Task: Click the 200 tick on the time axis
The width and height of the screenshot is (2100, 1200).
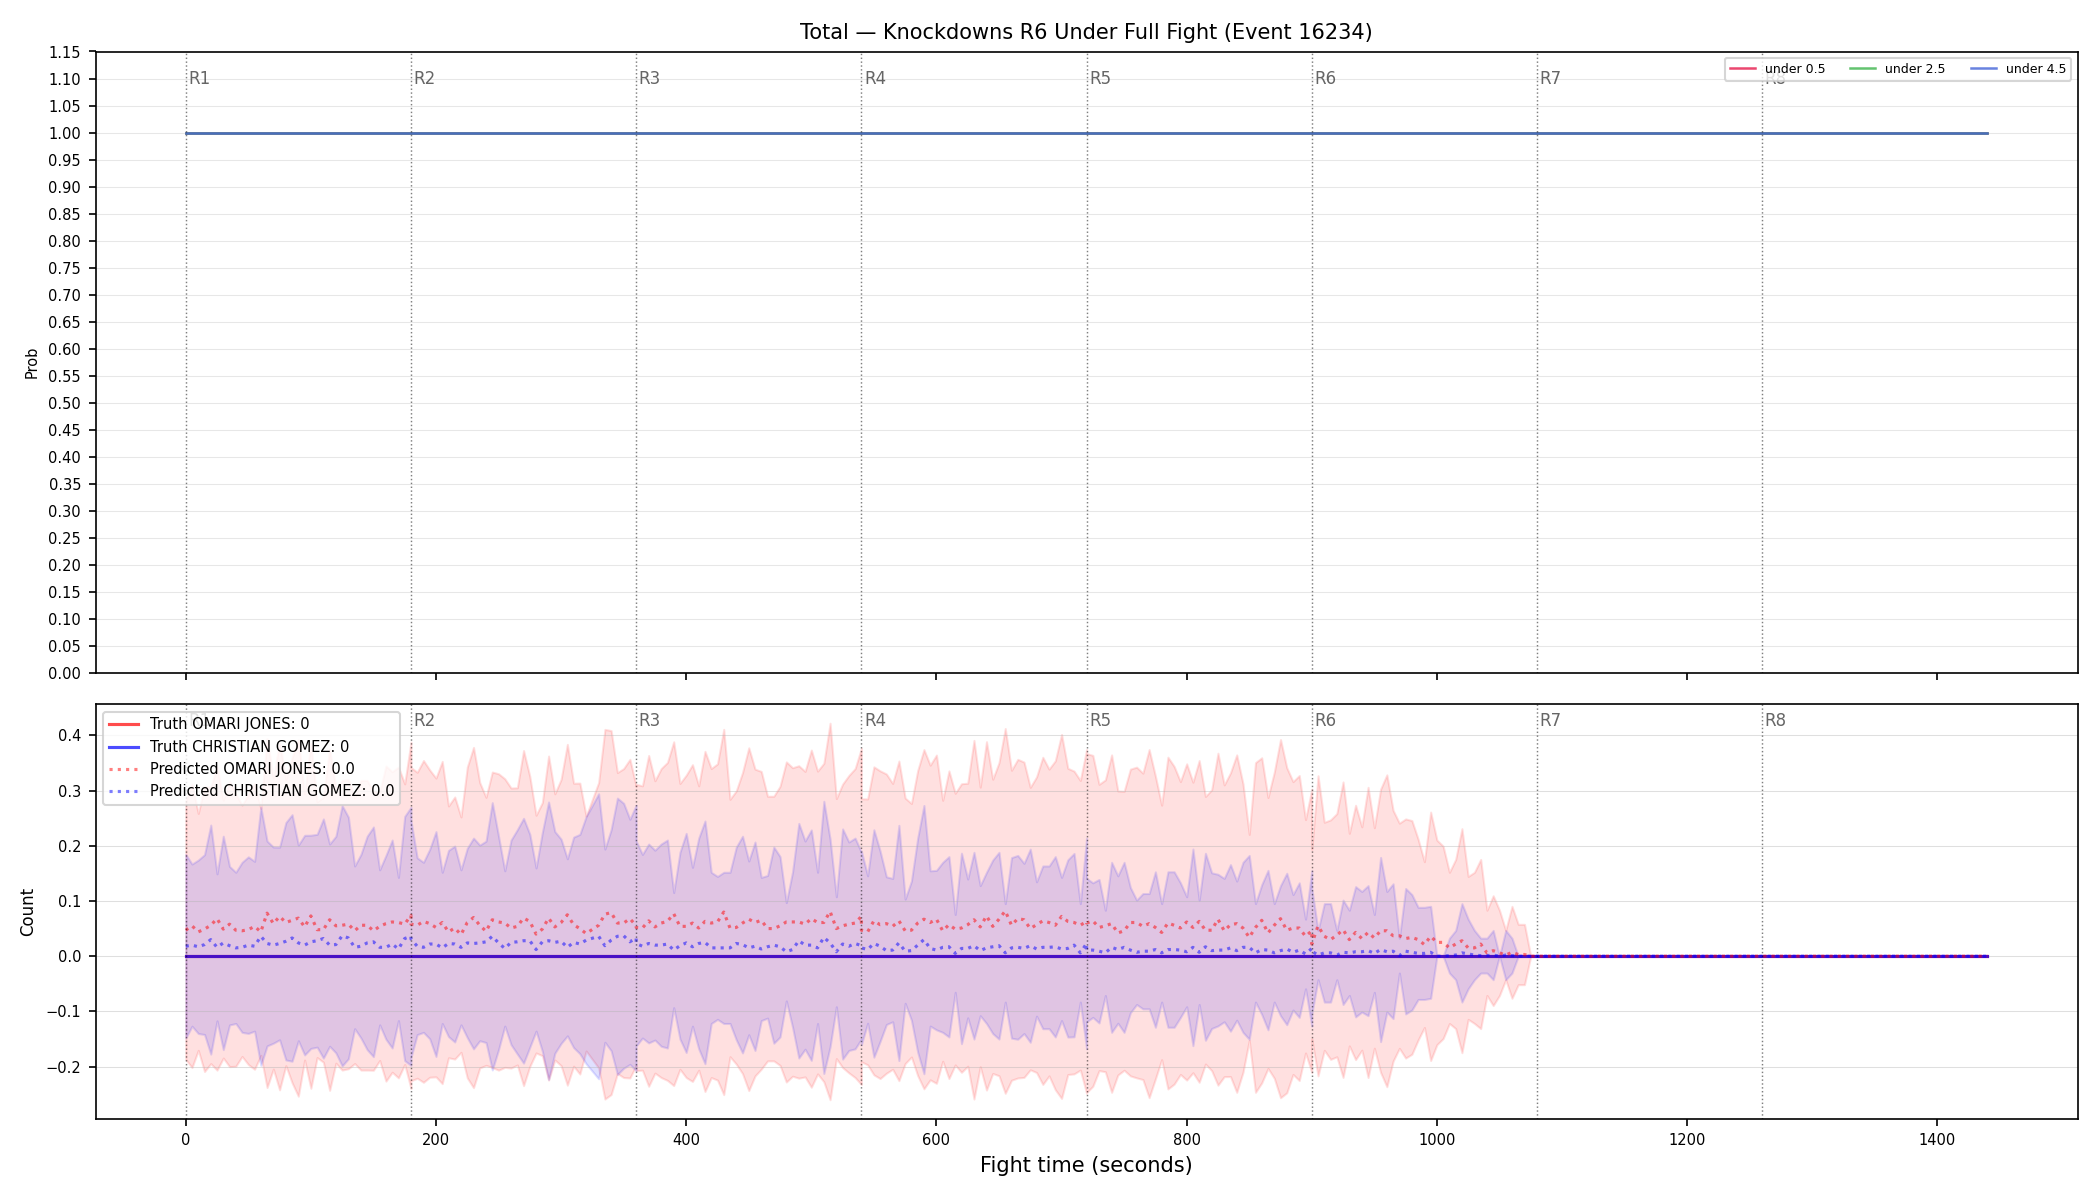Action: tap(436, 1139)
